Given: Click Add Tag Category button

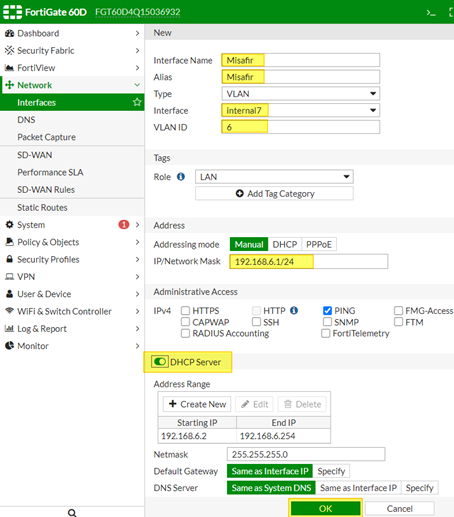Looking at the screenshot, I should pos(274,194).
